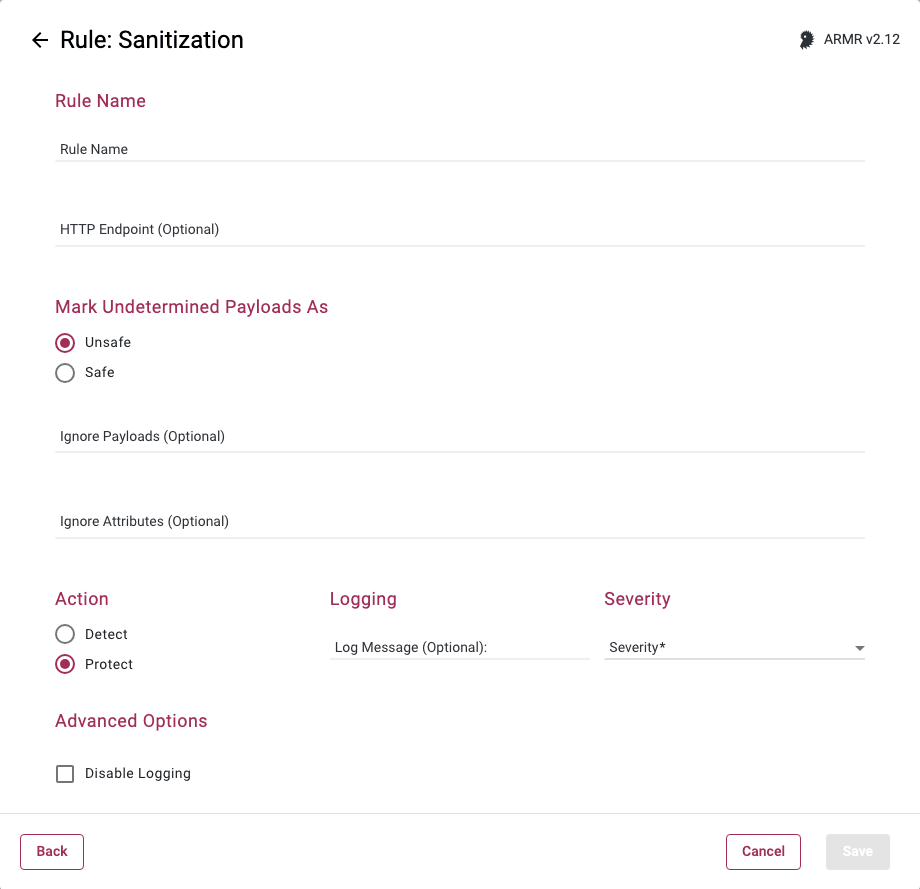Enable the Disable Logging checkbox
The height and width of the screenshot is (889, 920).
[65, 774]
